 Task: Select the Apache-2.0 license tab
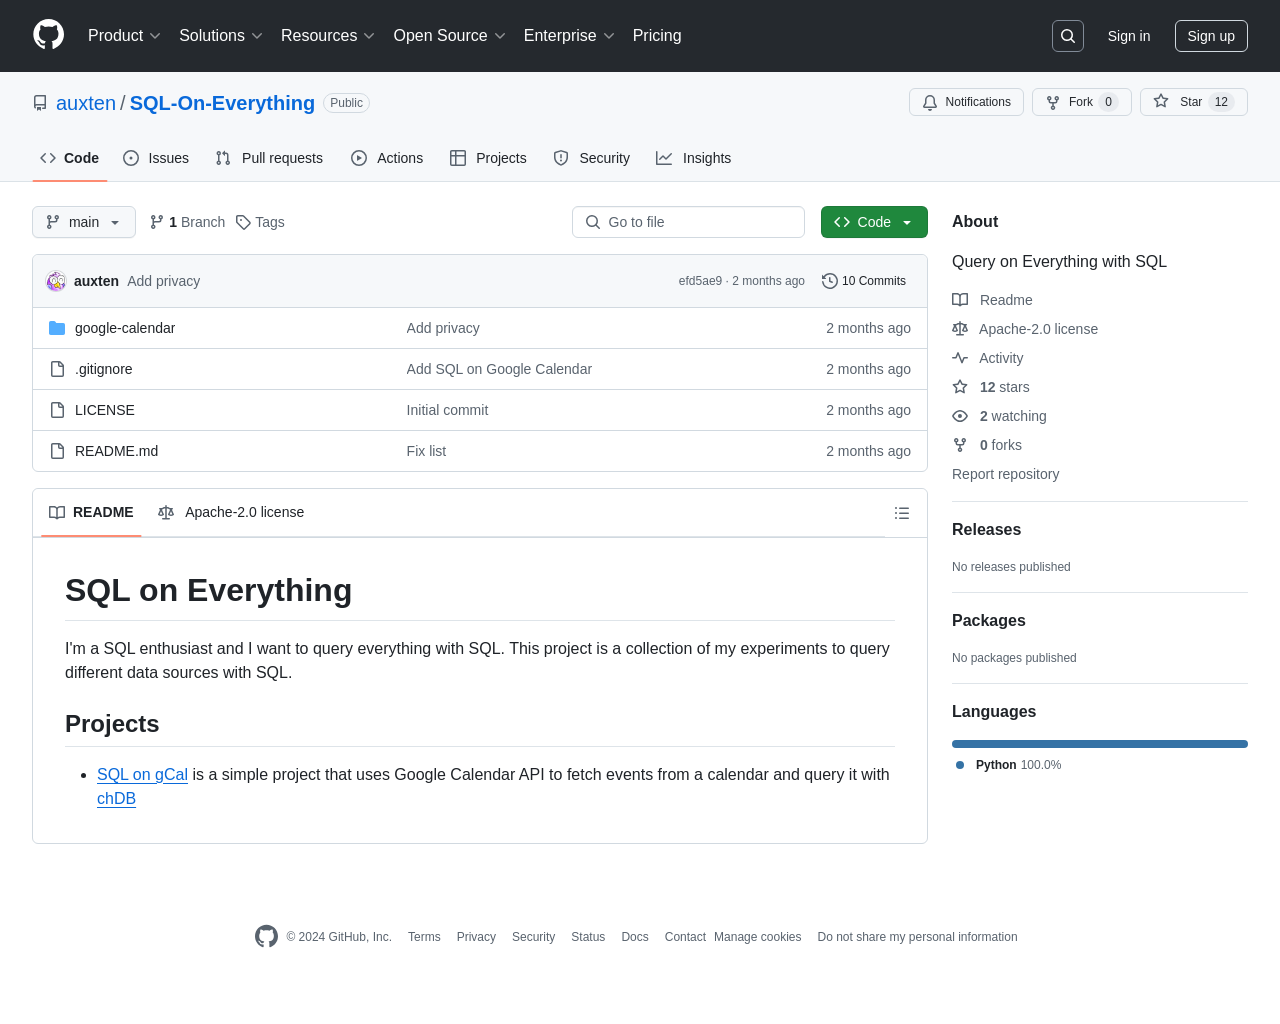click(x=231, y=512)
